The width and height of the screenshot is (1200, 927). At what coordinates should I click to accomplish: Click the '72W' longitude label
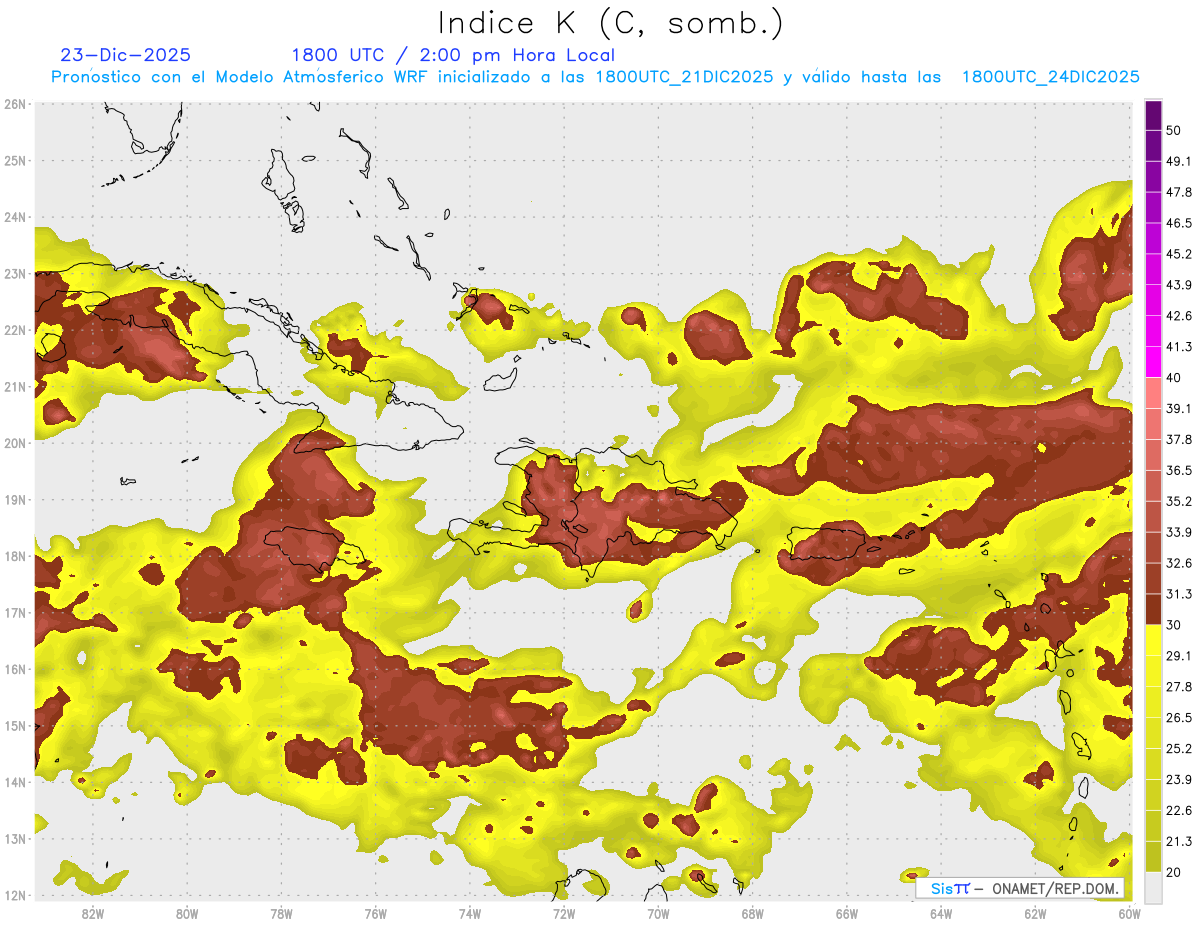coord(564,913)
